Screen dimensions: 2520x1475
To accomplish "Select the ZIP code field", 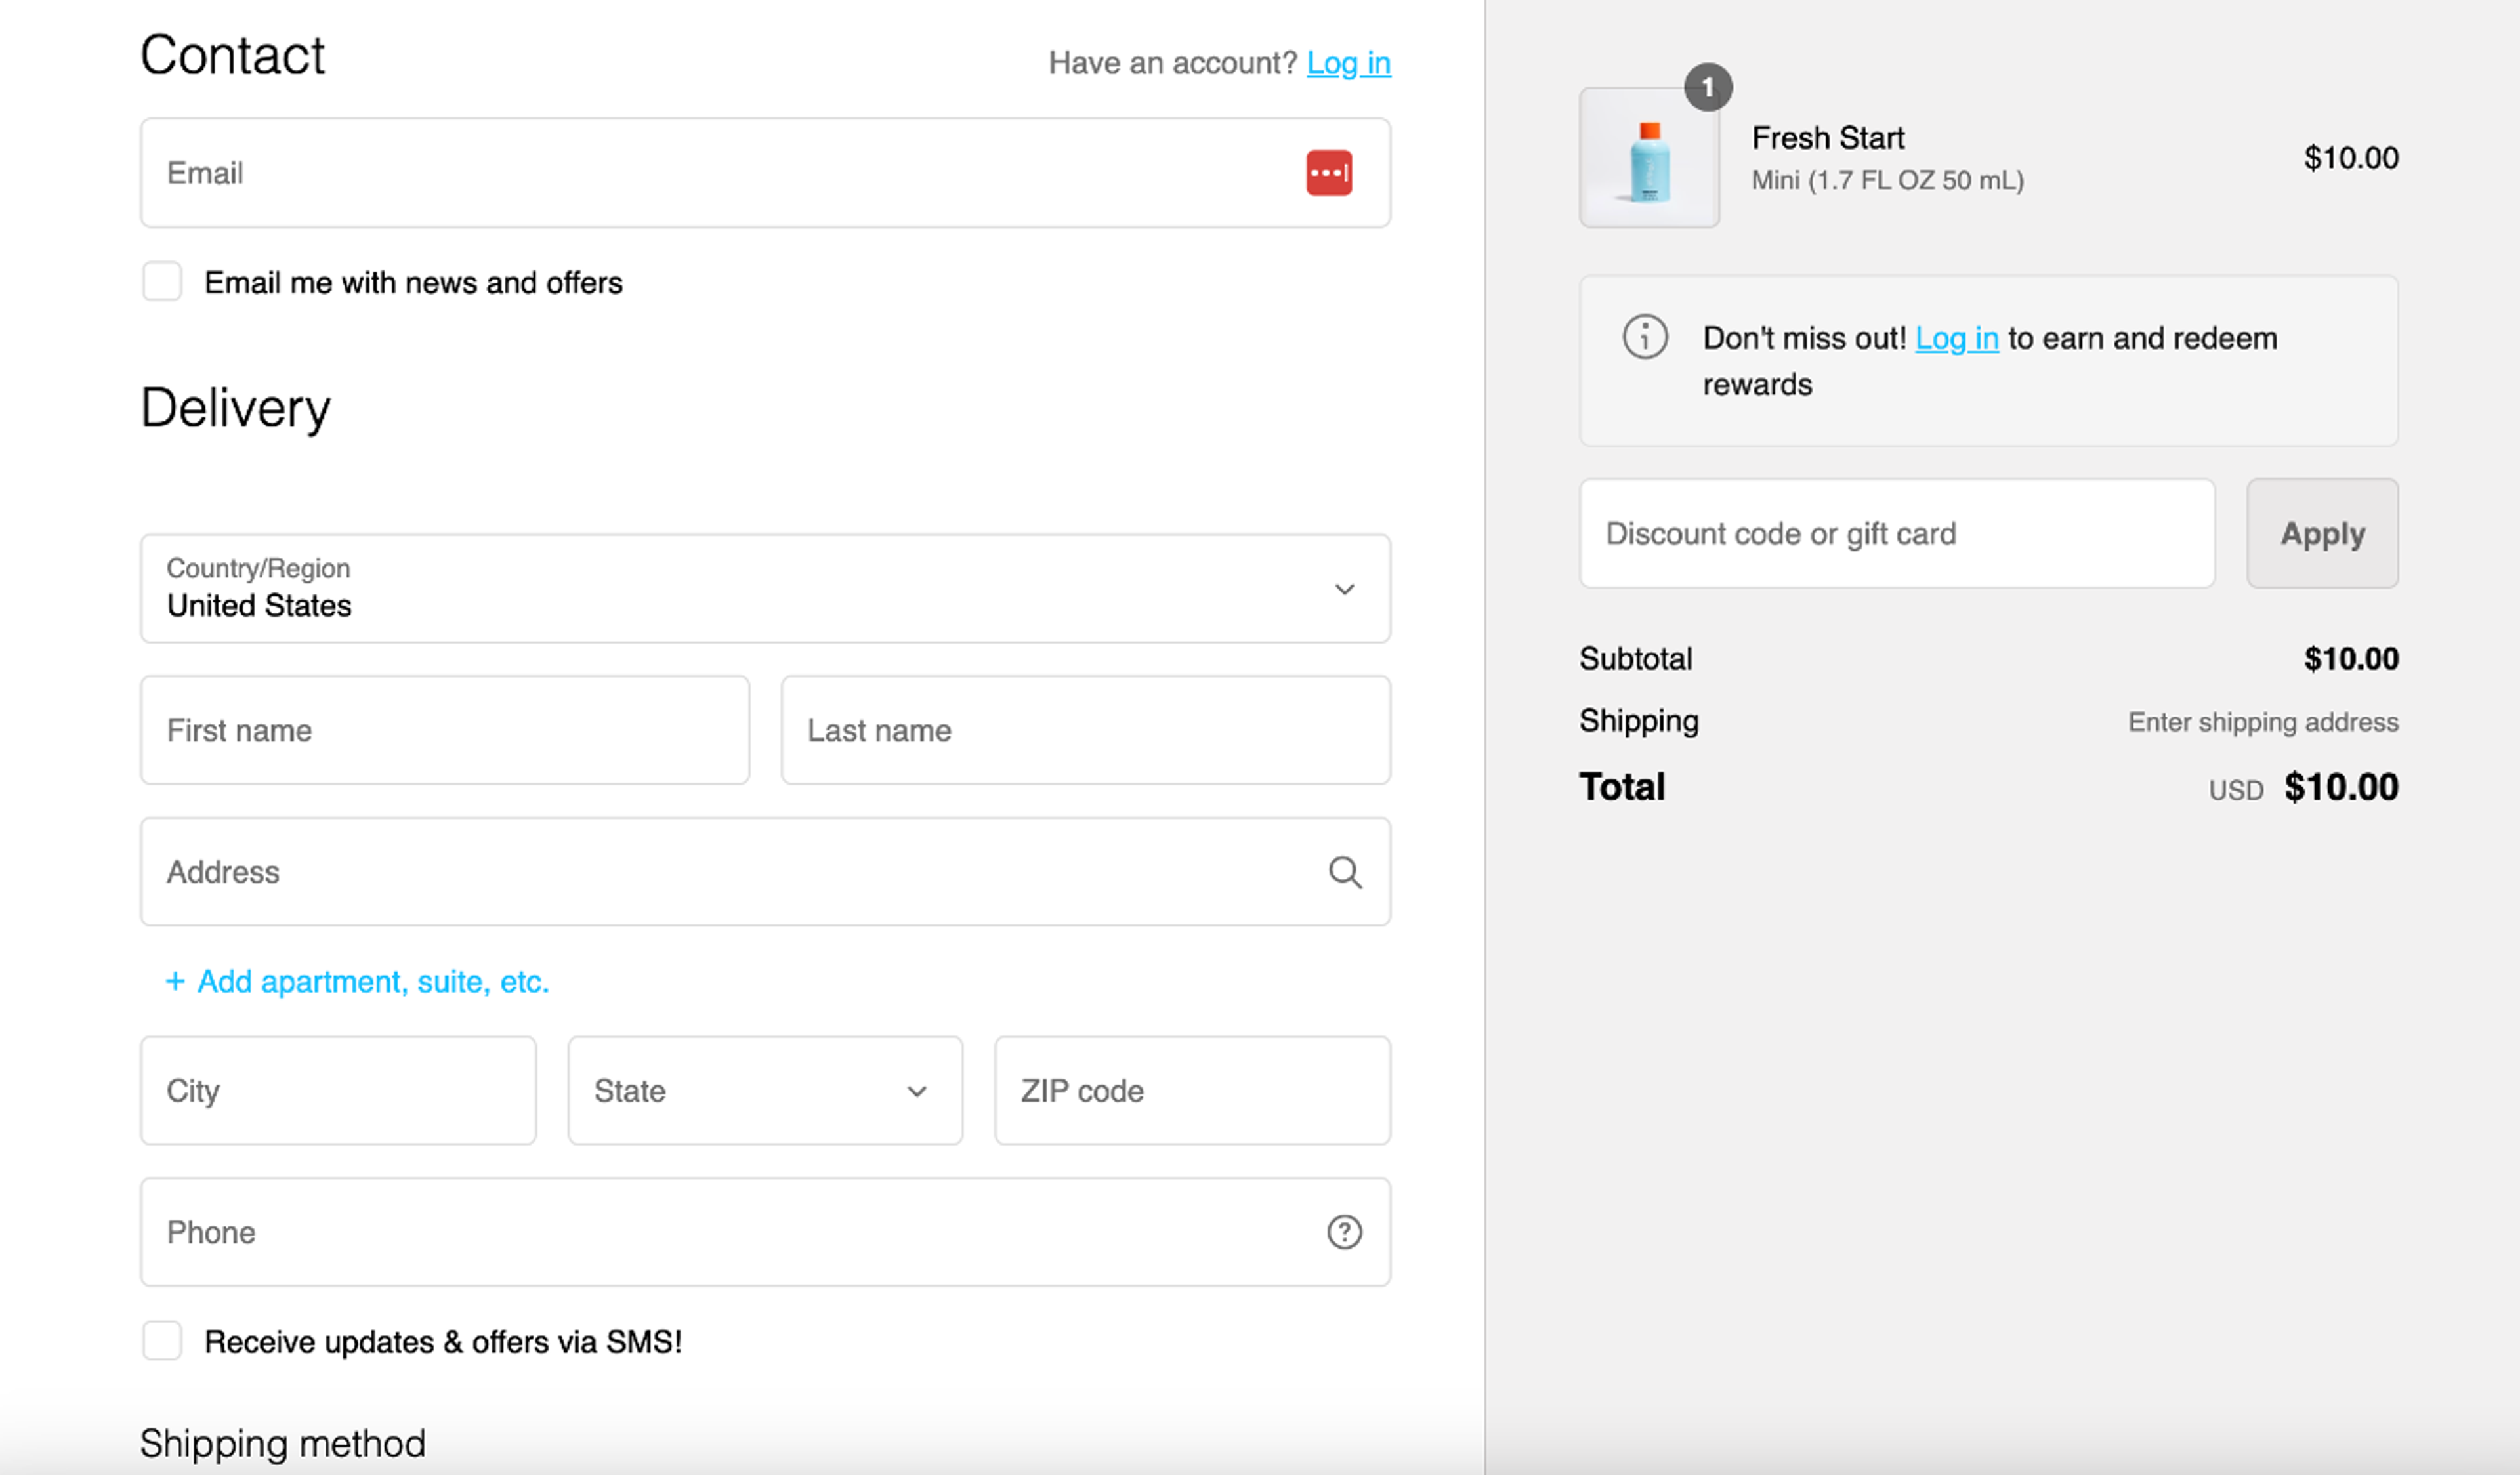I will pyautogui.click(x=1191, y=1090).
